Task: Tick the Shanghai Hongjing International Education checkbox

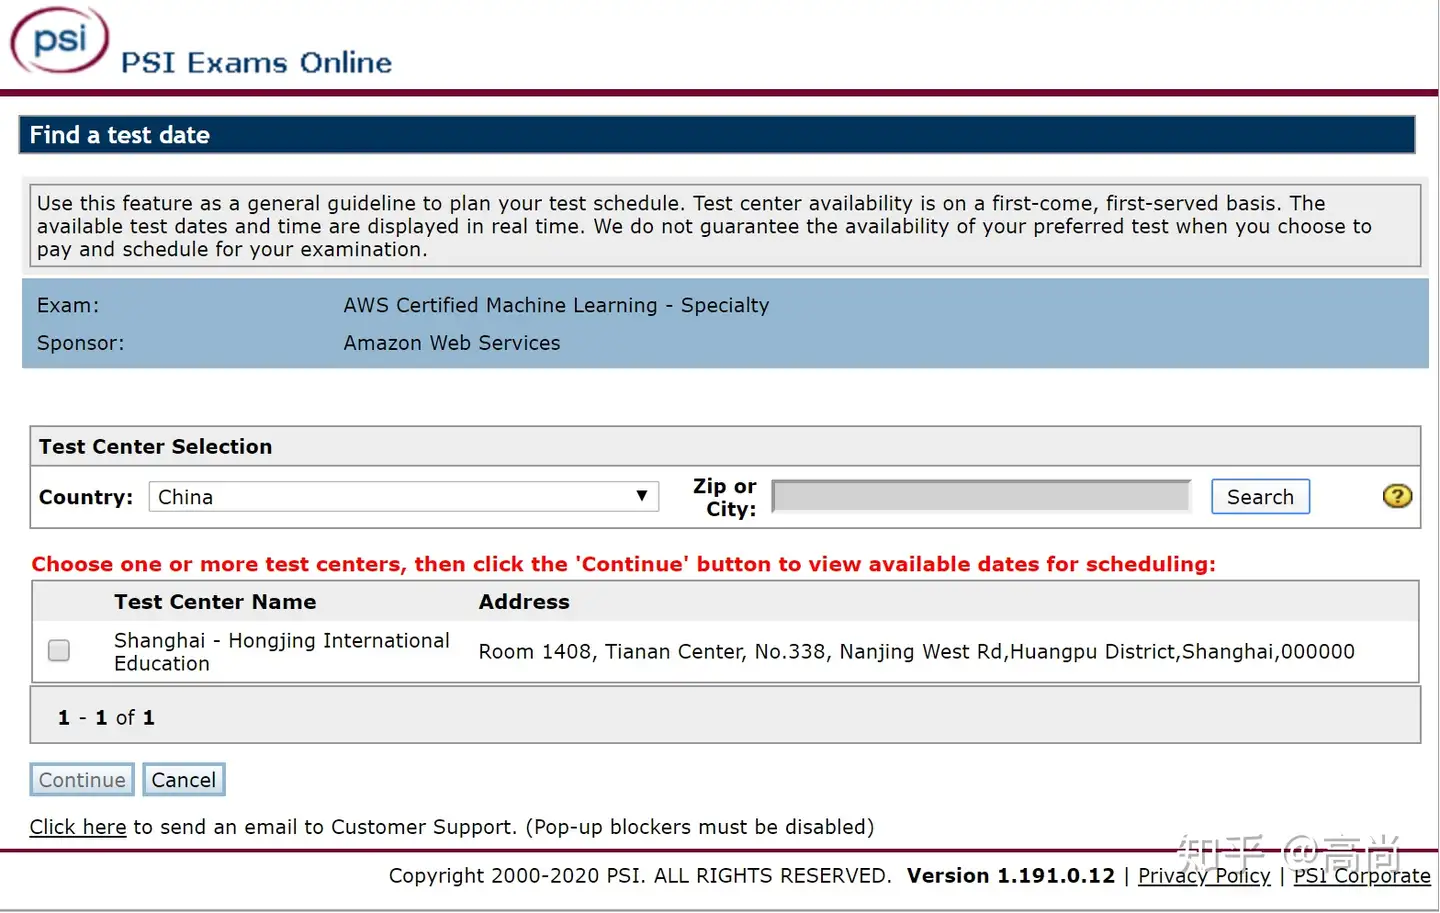Action: click(x=59, y=651)
